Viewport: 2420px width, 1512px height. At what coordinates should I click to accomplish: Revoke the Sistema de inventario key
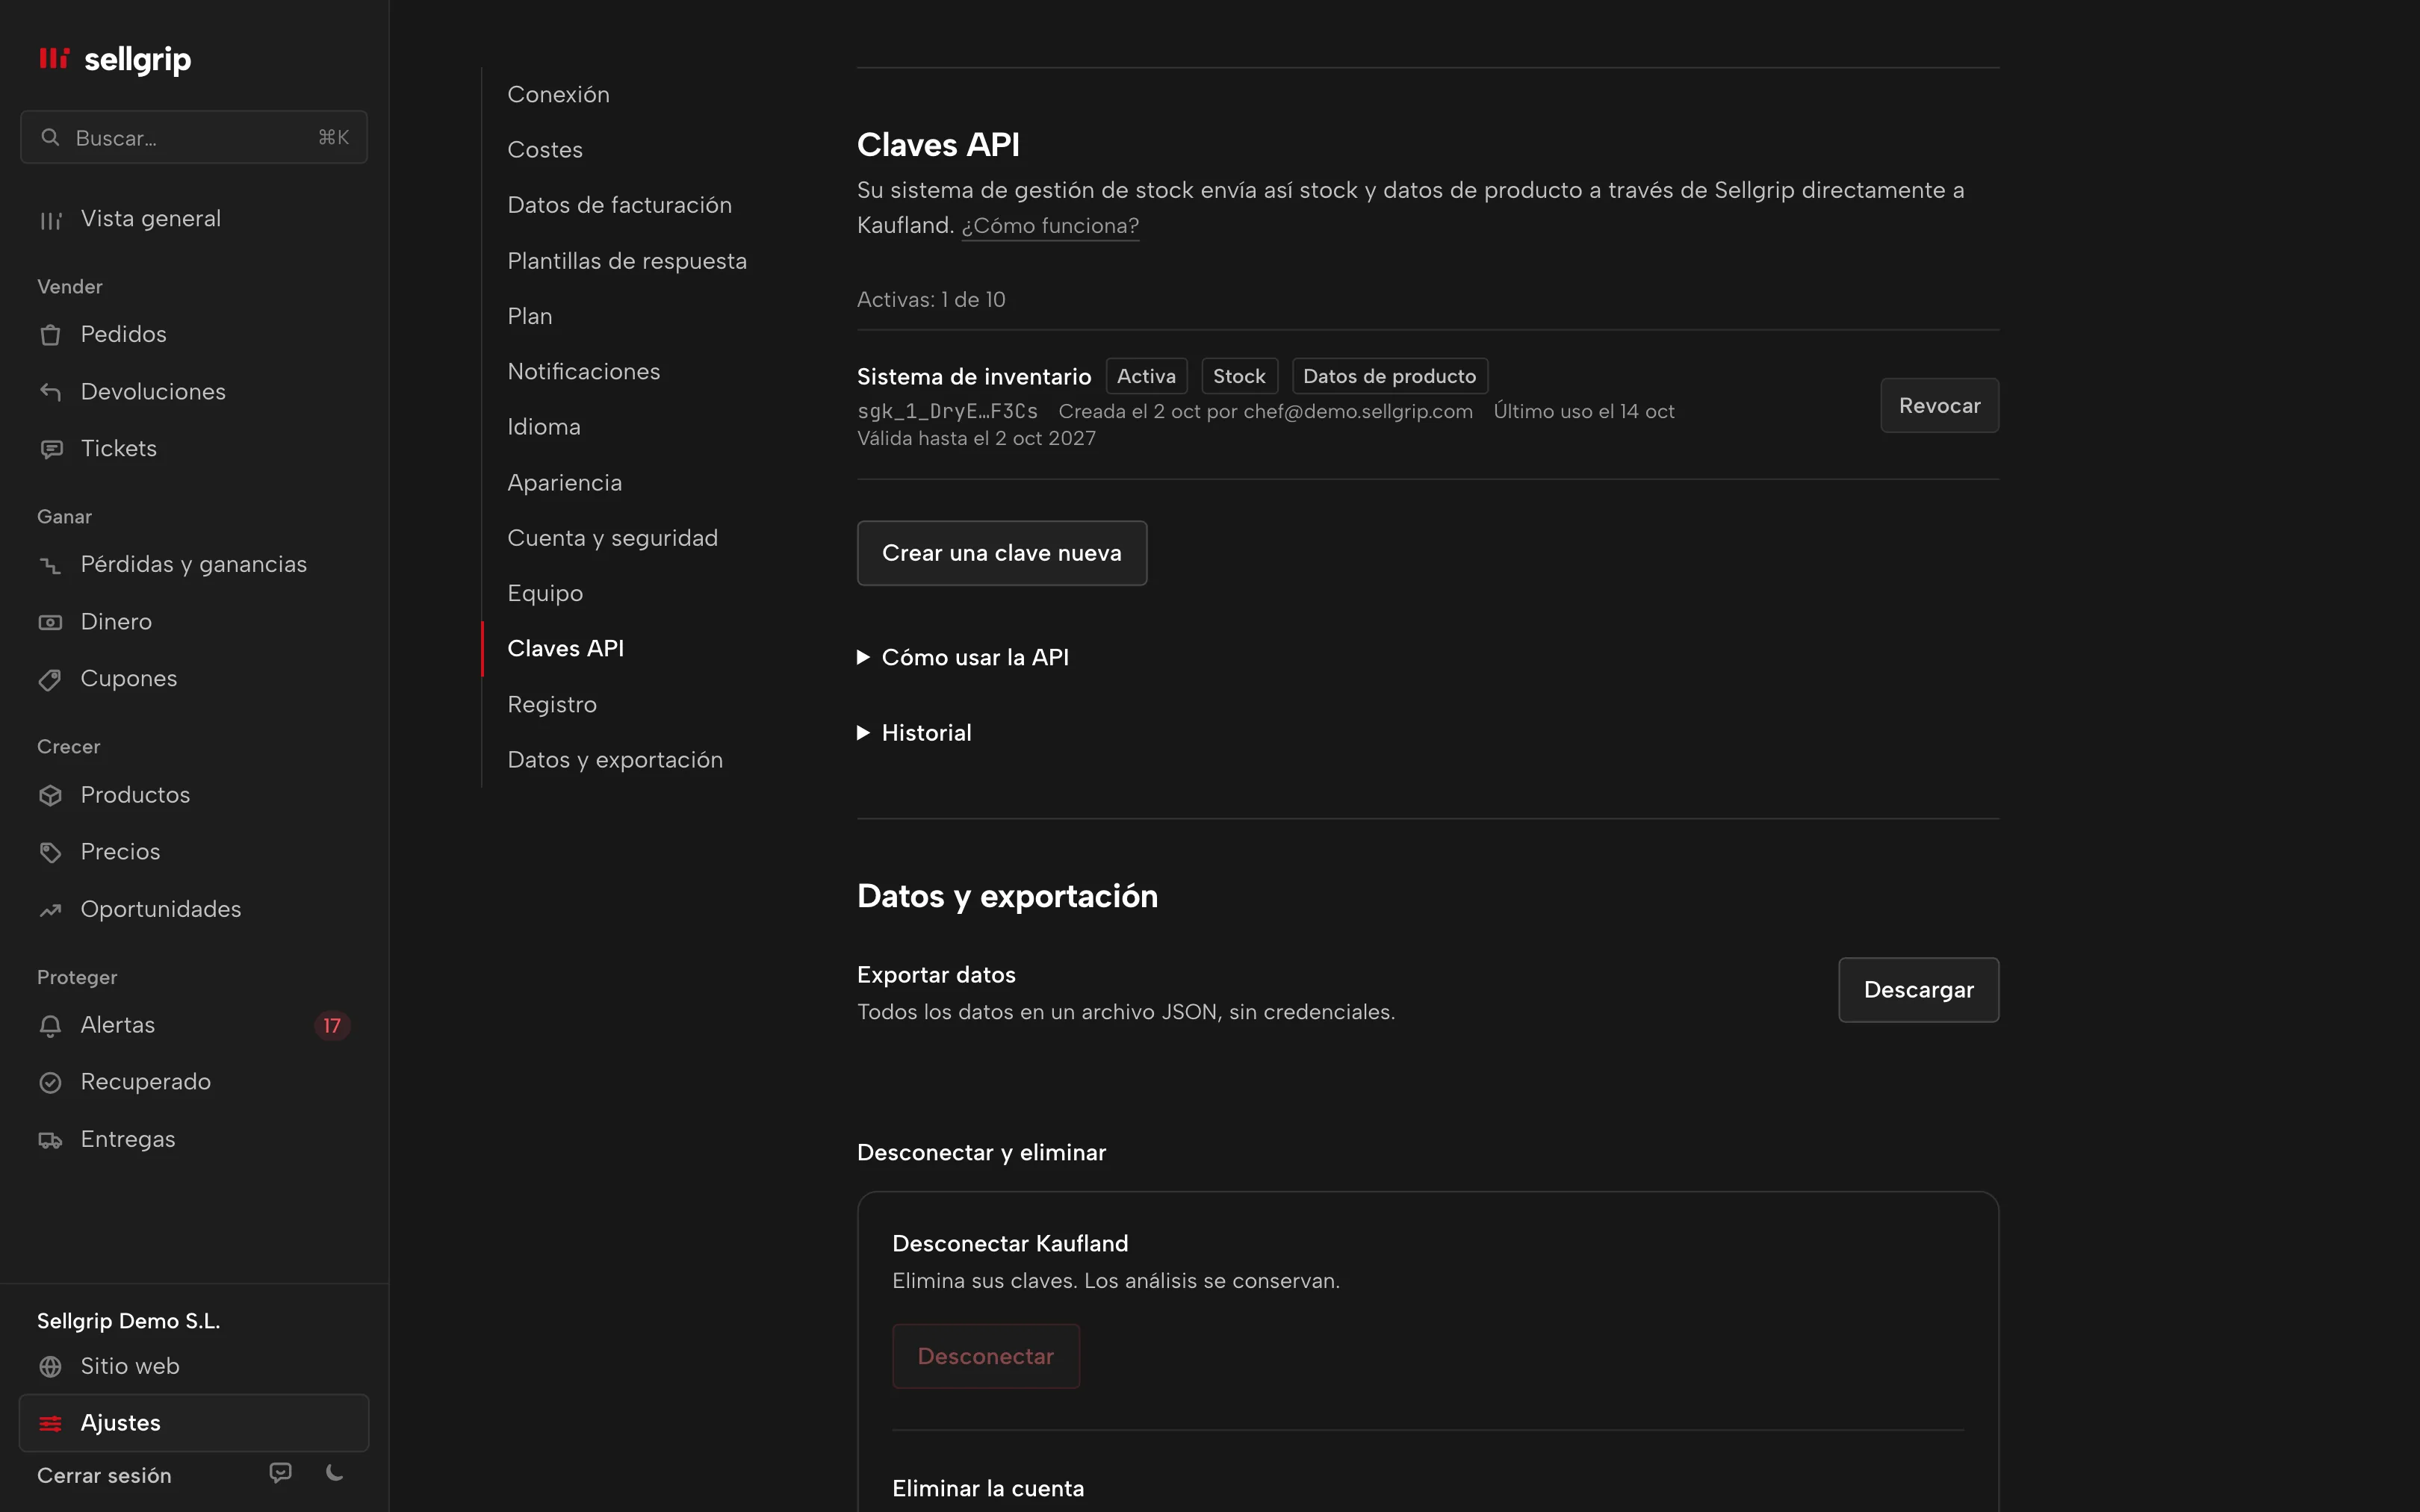[x=1939, y=405]
